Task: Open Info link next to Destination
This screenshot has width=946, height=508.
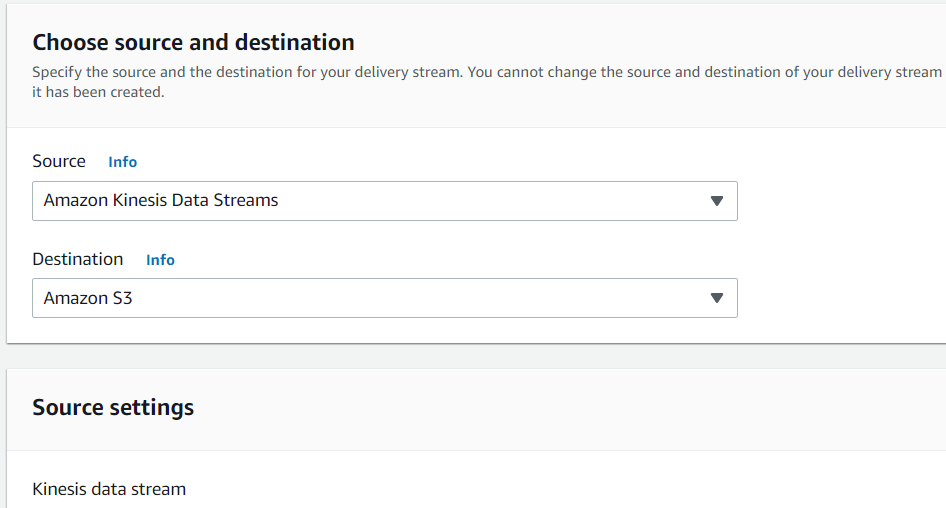Action: [160, 260]
